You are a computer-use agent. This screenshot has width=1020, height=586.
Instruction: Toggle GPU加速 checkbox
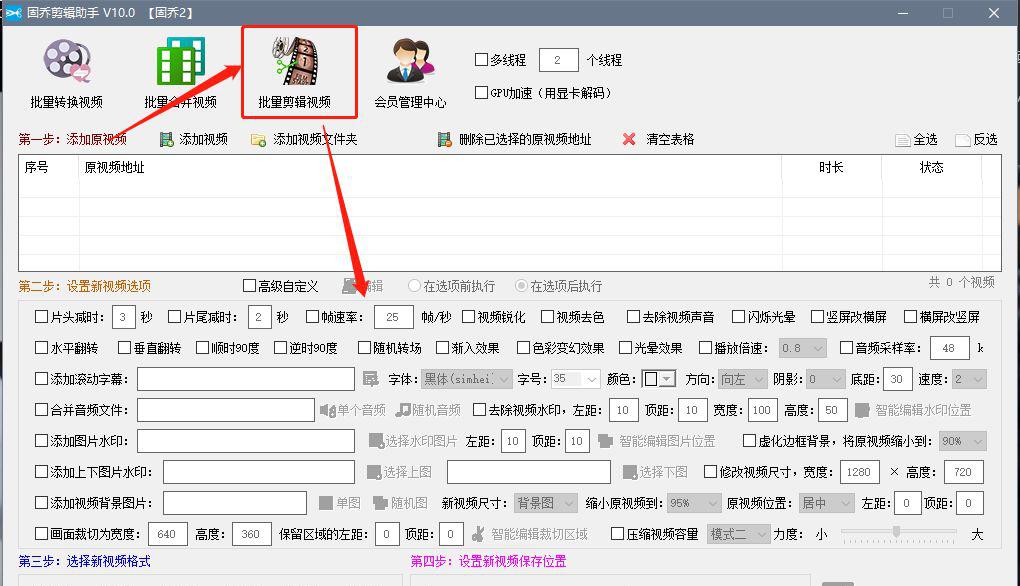click(x=481, y=93)
